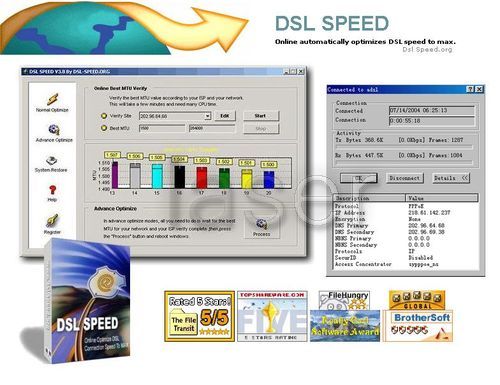Click the Description column header
Image resolution: width=500 pixels, height=385 pixels.
370,198
